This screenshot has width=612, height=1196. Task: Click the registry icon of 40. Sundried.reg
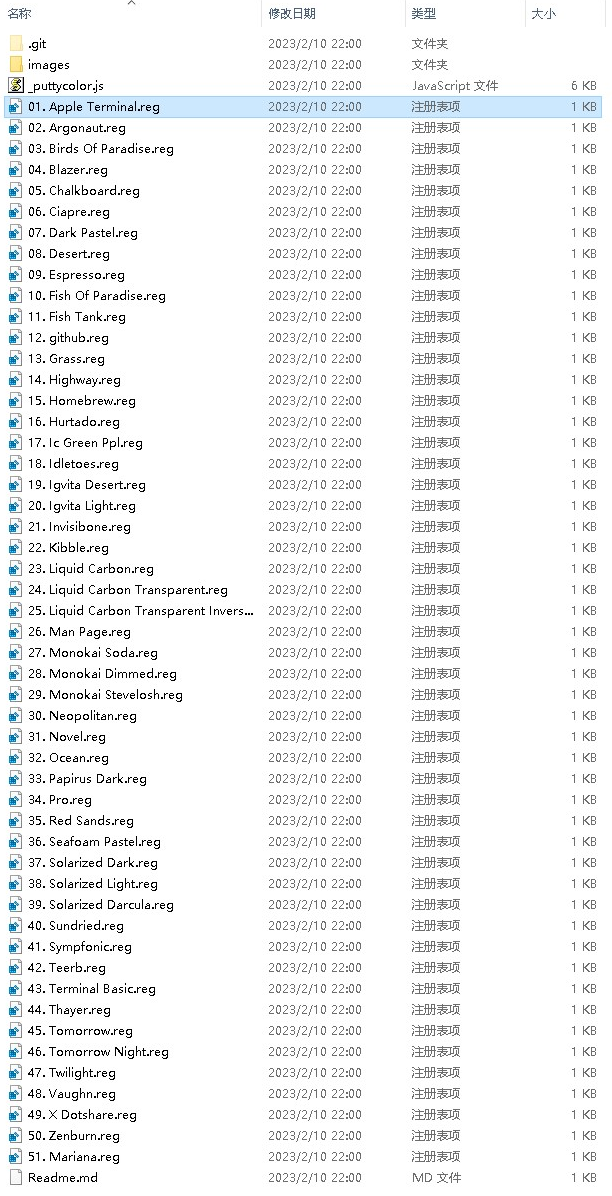click(x=16, y=925)
